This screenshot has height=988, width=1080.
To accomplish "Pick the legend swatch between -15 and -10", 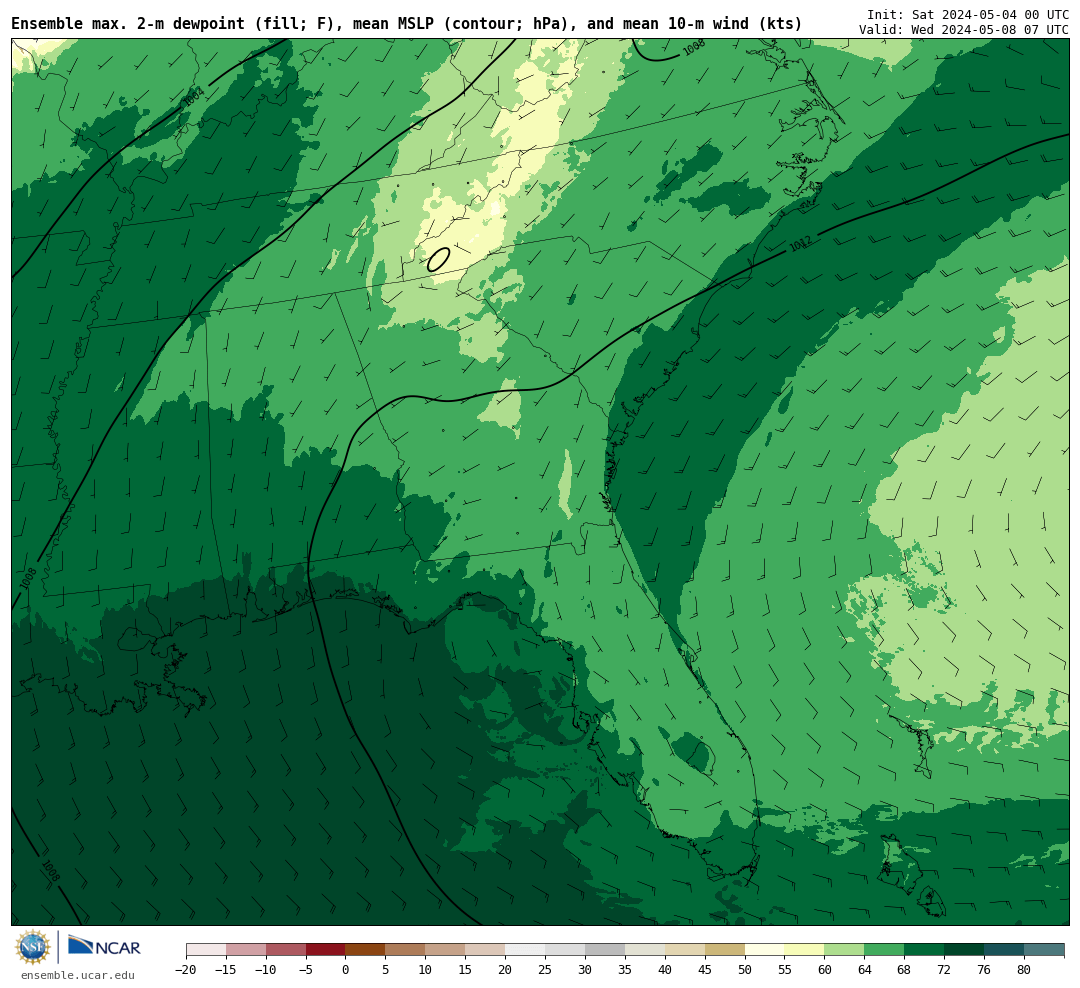I will coord(246,950).
